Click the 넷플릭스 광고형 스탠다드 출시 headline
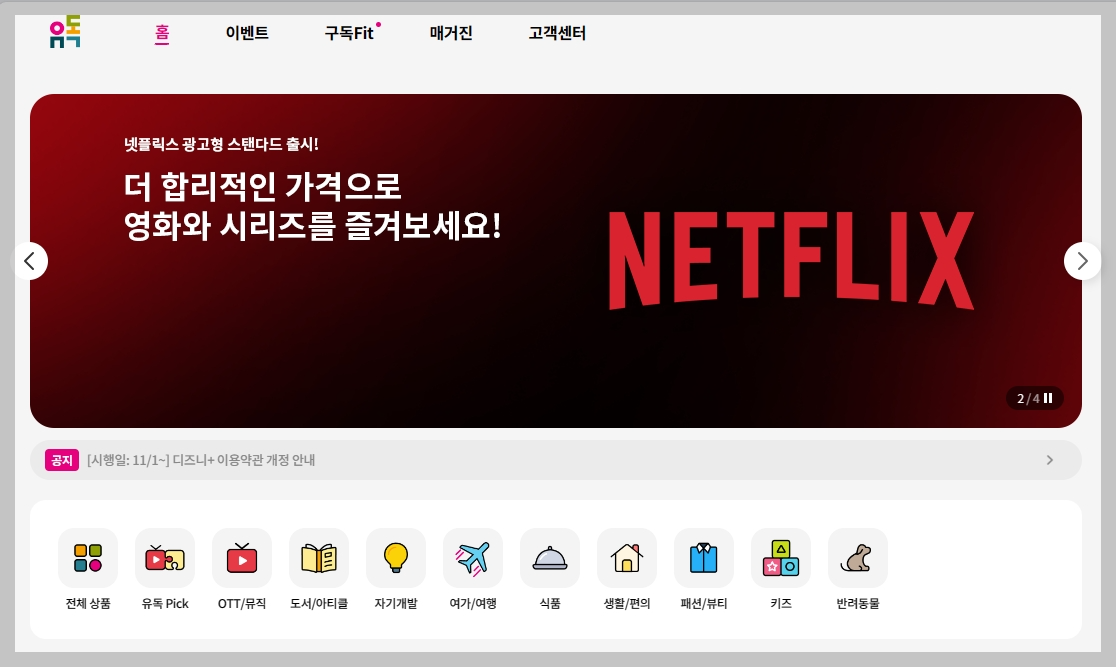Screen dimensions: 1116x667 221,145
